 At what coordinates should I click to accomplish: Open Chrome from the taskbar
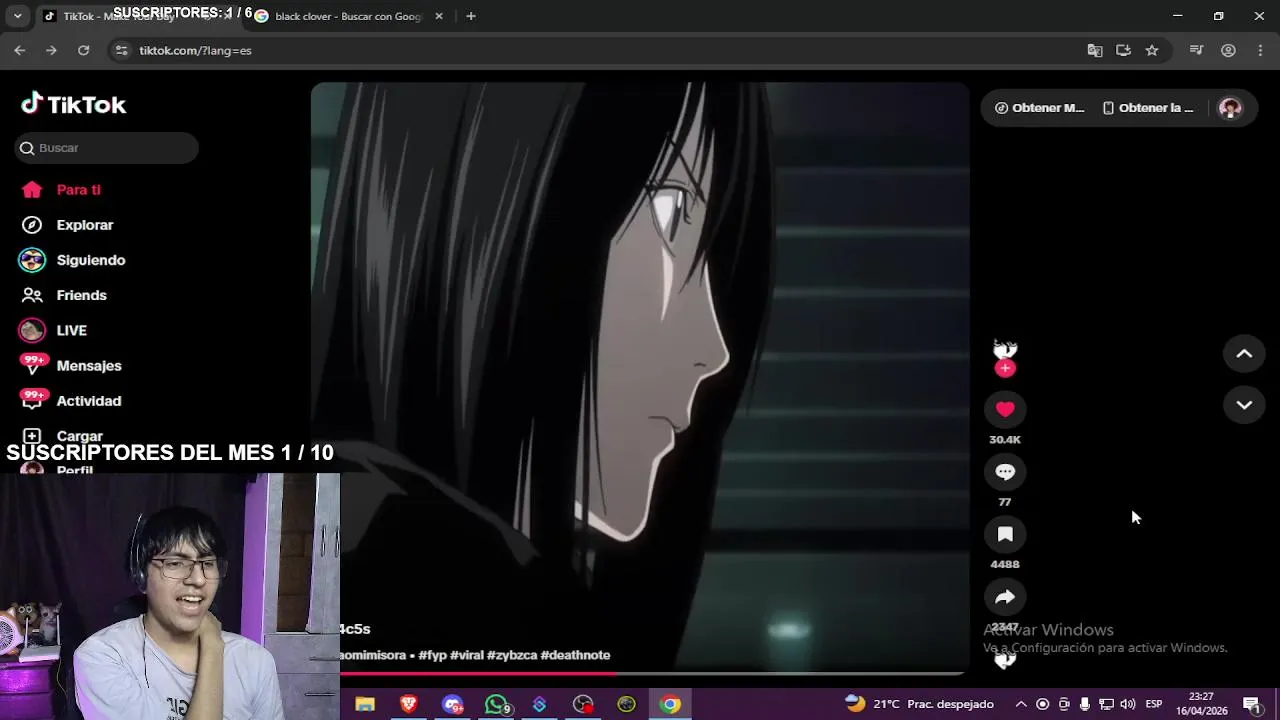pyautogui.click(x=670, y=705)
